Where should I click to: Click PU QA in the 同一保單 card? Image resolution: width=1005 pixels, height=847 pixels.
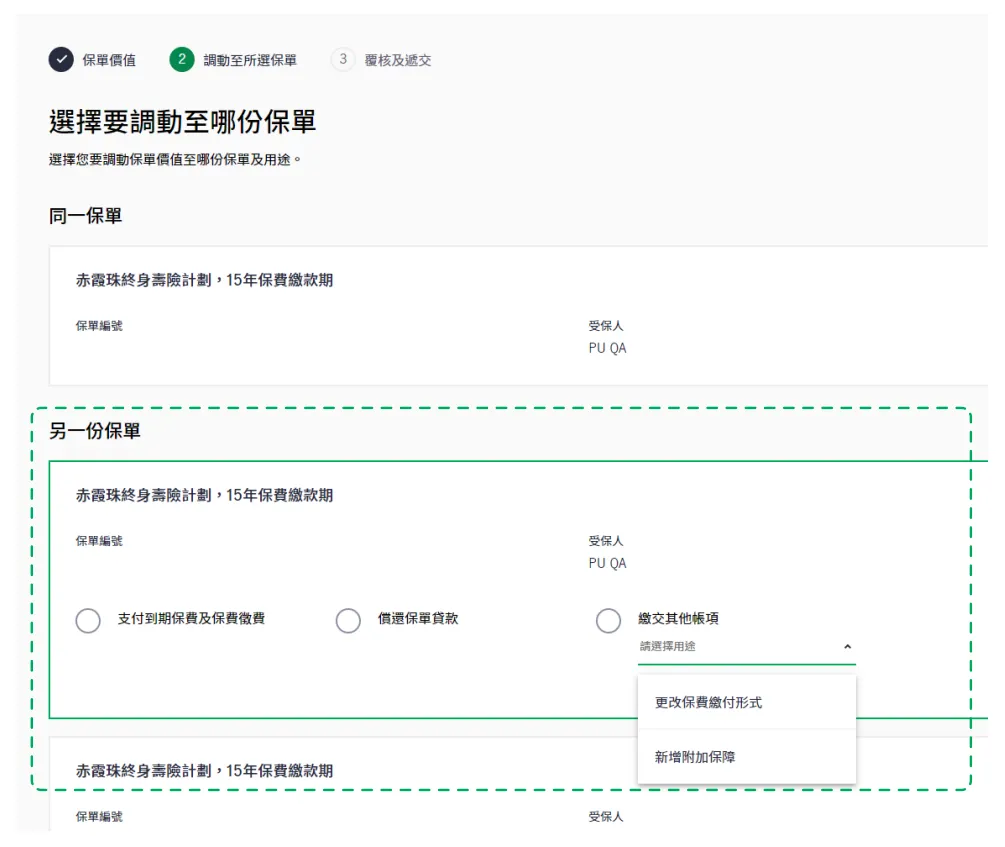[608, 348]
